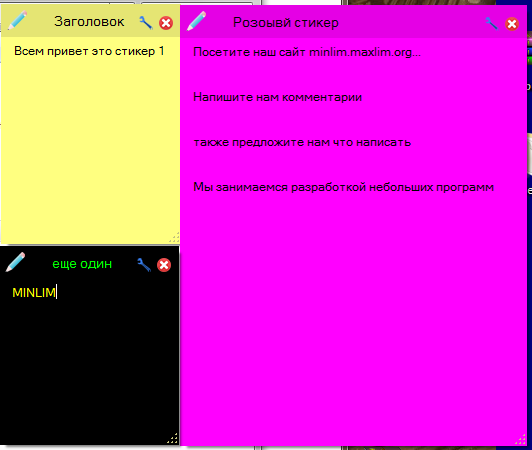
Task: Open wrench settings of pink sticker
Action: click(492, 24)
